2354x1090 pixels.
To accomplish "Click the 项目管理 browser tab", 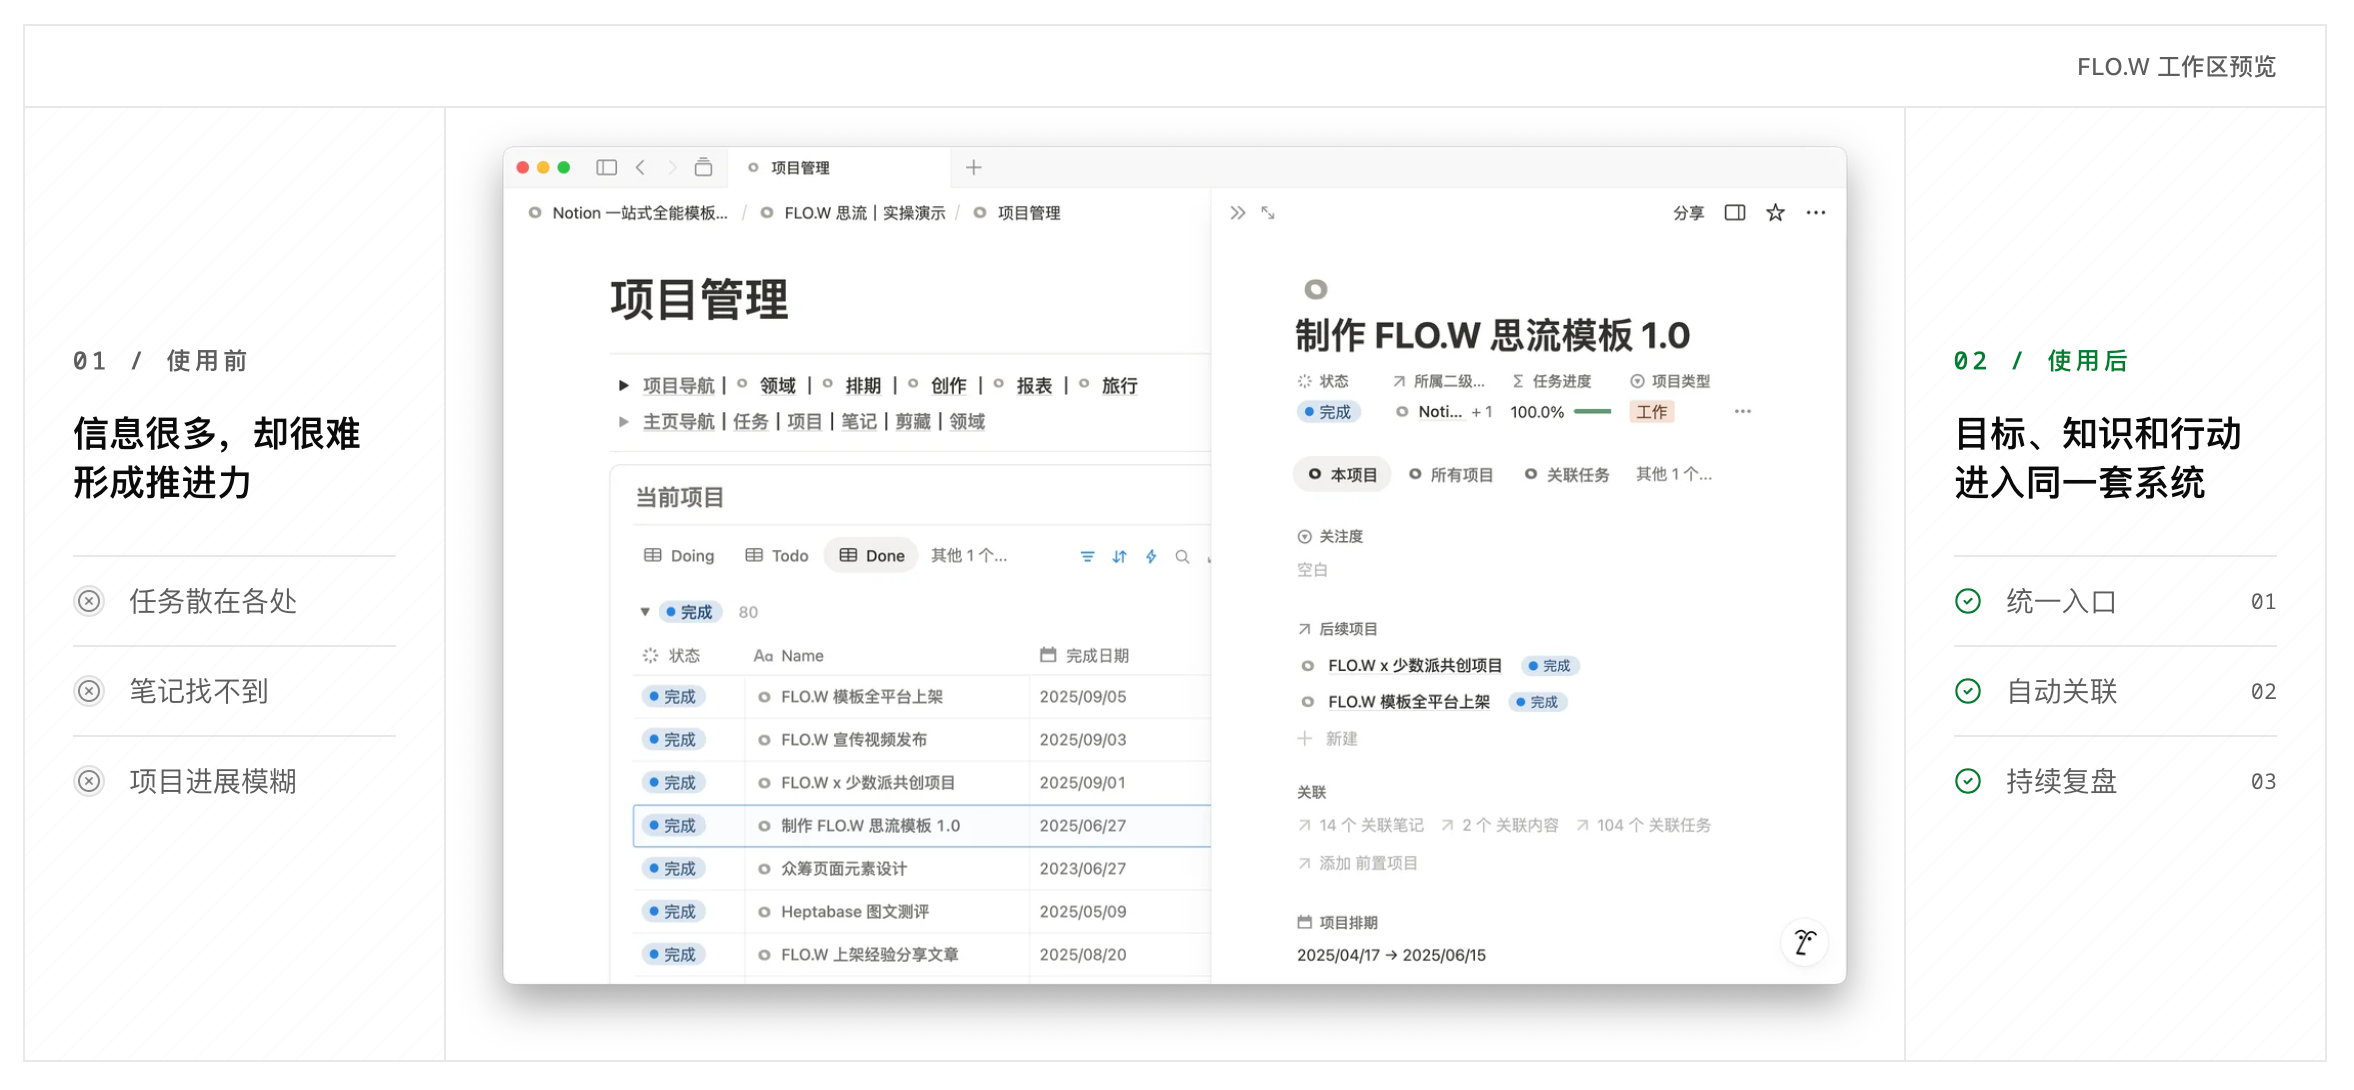I will point(840,167).
